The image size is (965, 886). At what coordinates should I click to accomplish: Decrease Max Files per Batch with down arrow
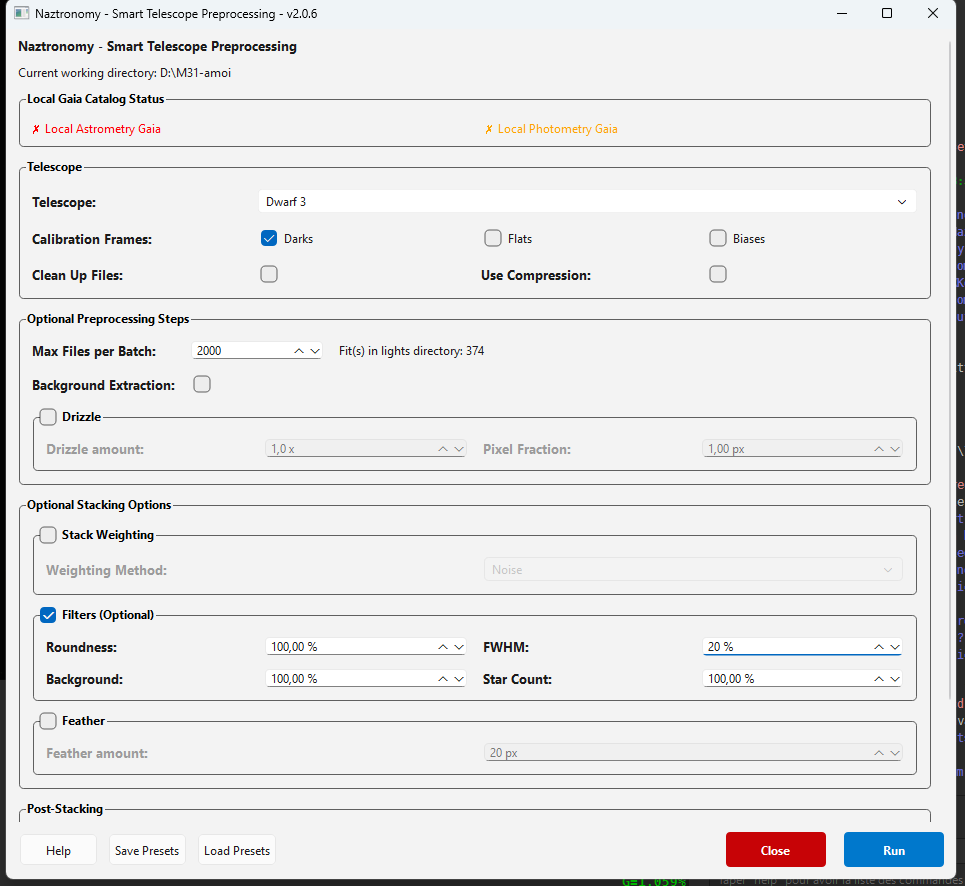pyautogui.click(x=314, y=351)
